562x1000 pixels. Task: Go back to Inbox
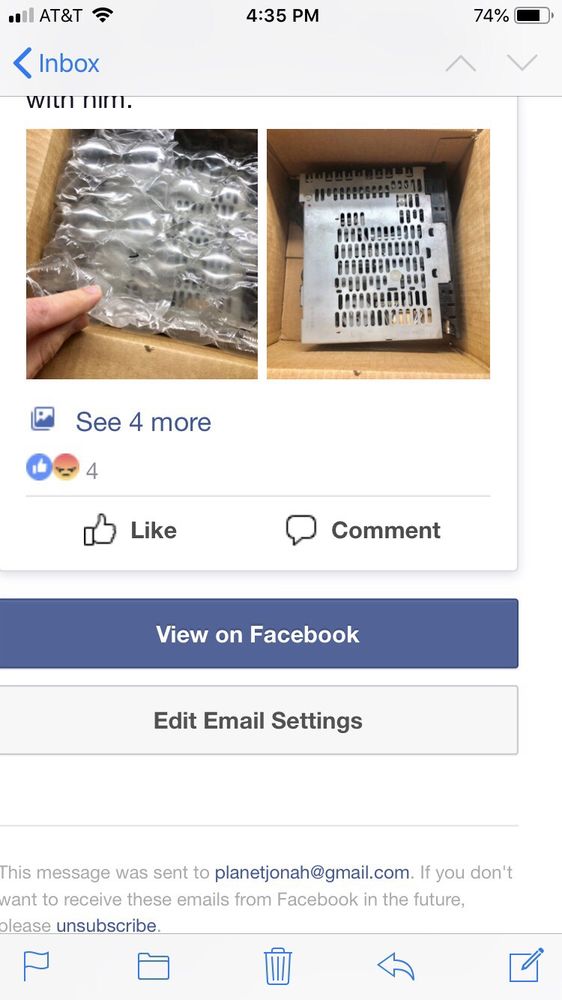pos(56,63)
